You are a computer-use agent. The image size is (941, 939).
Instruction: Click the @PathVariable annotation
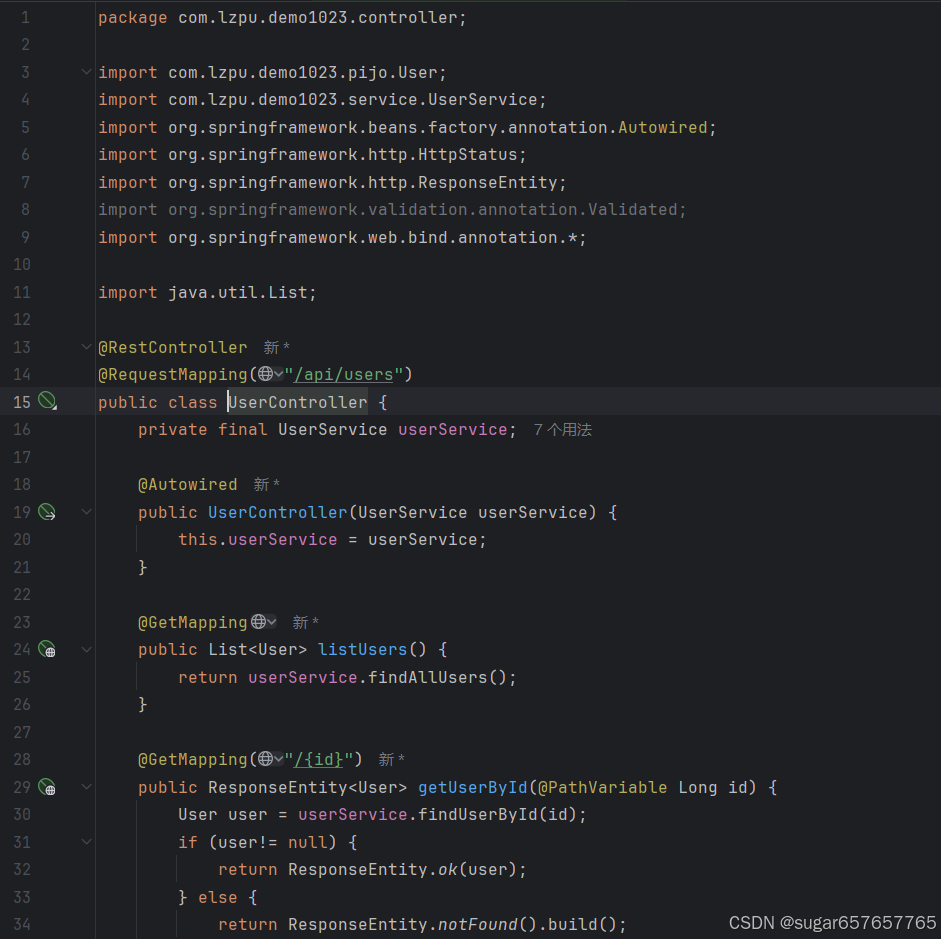pos(603,787)
